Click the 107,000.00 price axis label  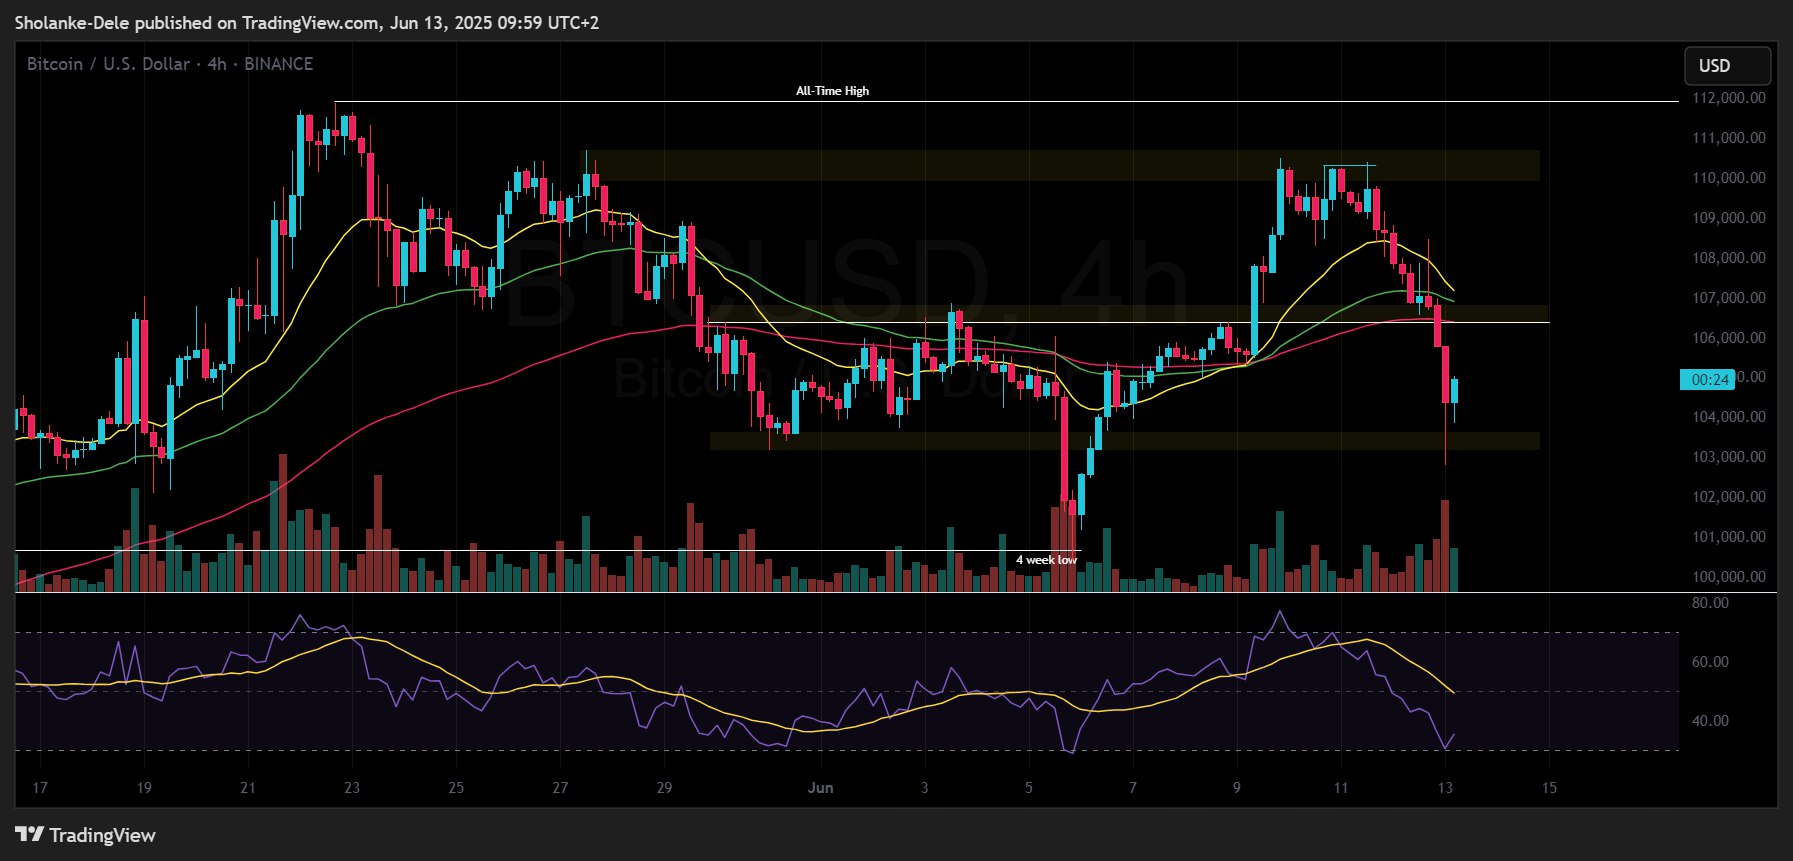pos(1729,298)
